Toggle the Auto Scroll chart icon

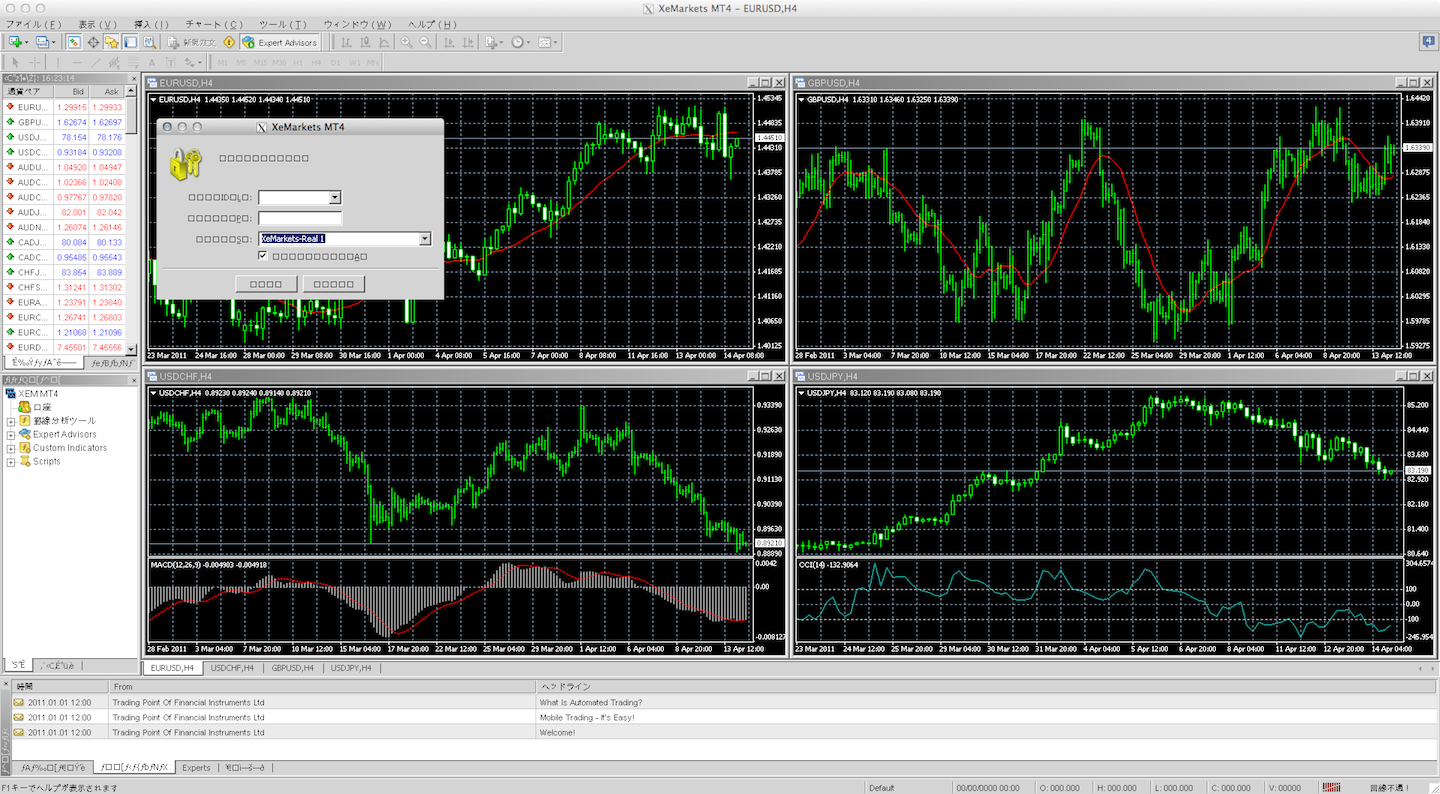point(448,42)
